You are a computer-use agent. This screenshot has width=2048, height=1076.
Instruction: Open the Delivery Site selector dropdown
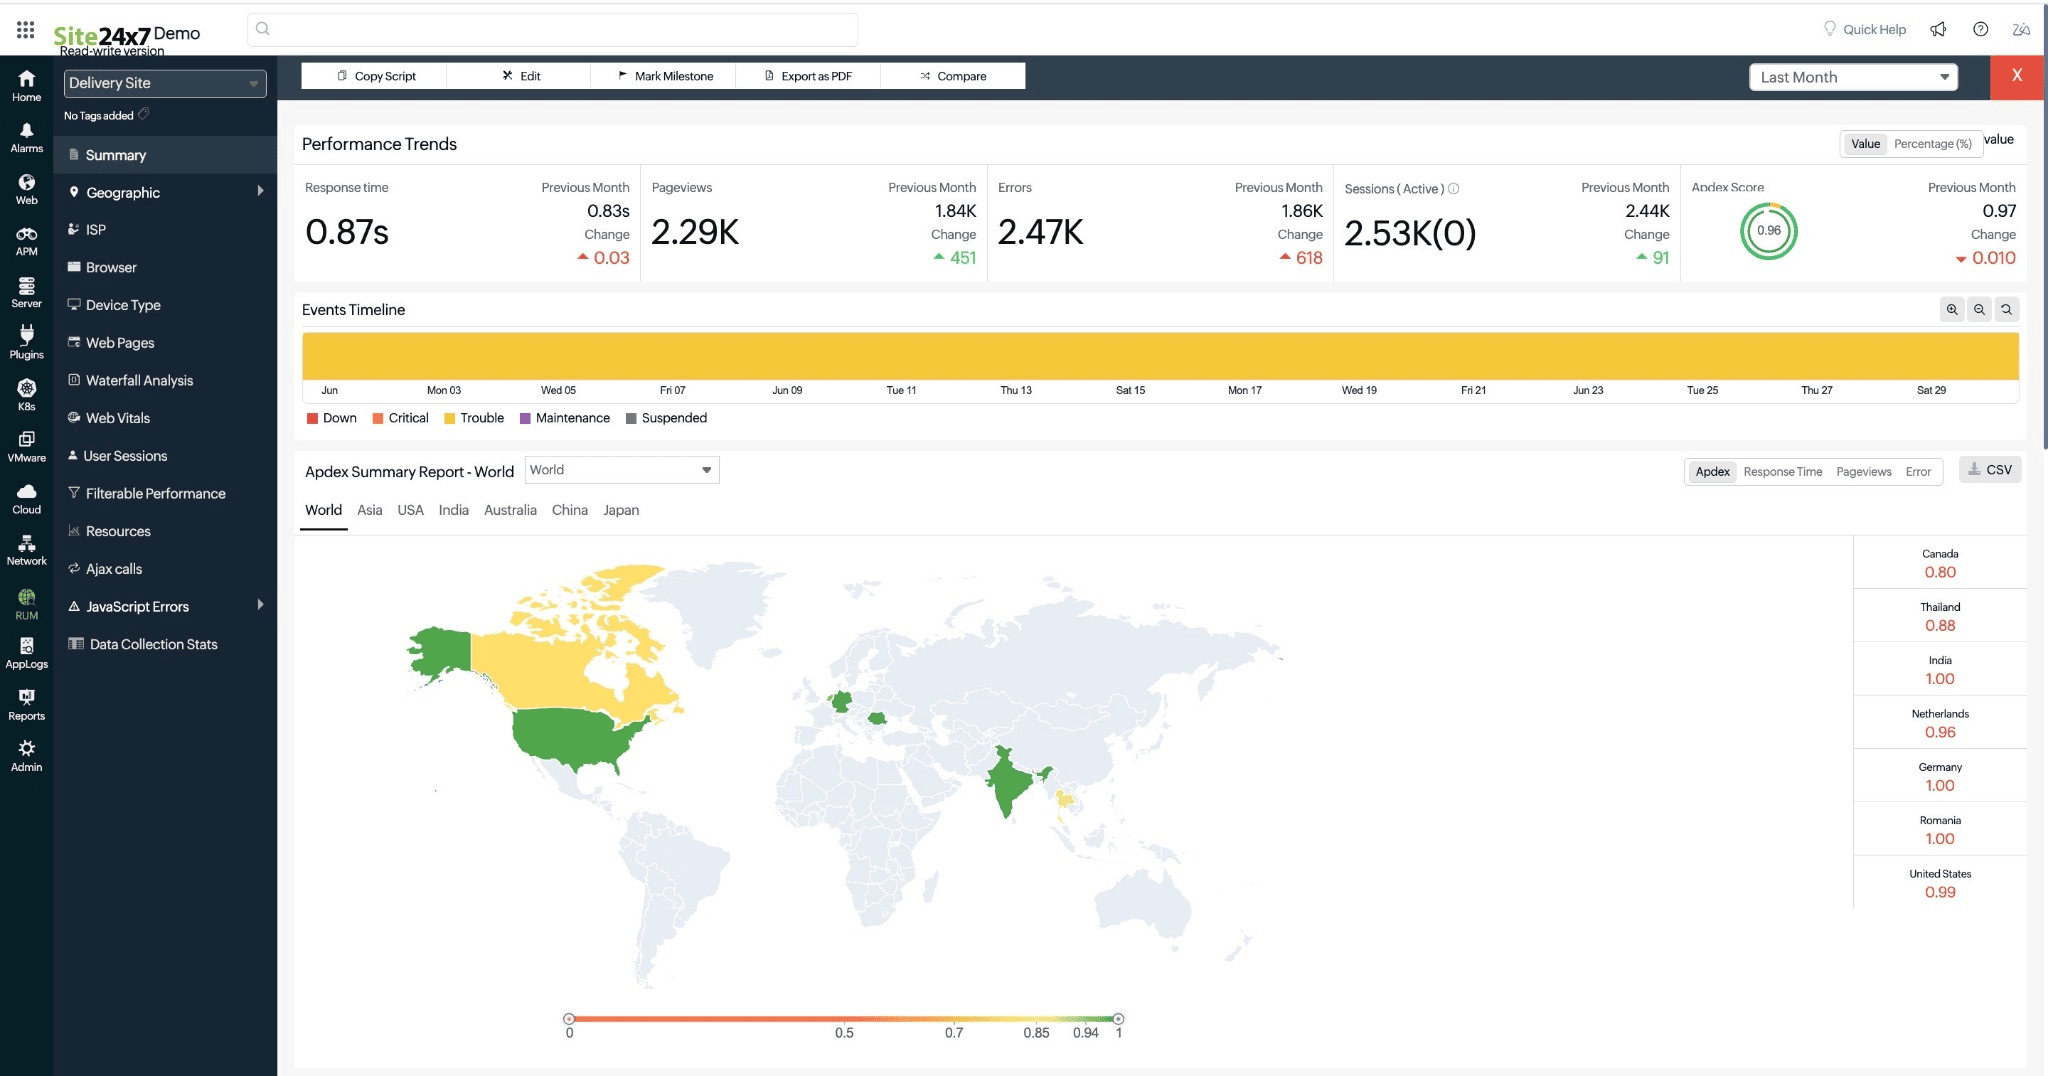(165, 83)
